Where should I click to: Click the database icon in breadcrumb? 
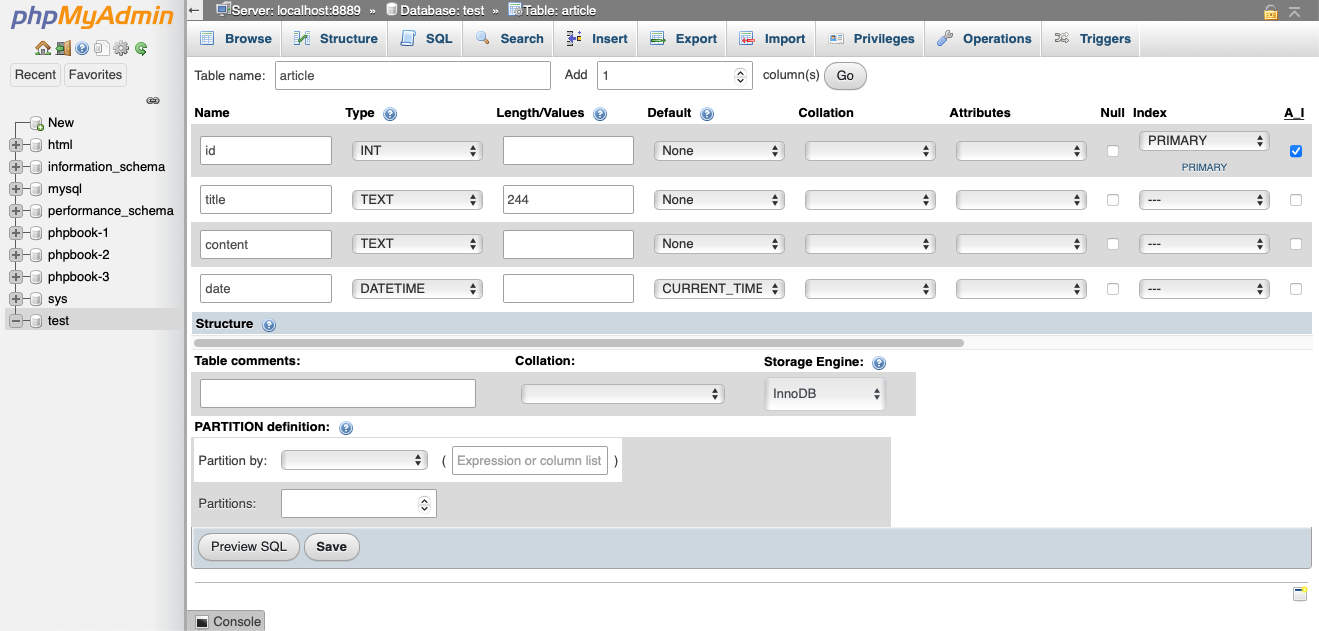392,10
